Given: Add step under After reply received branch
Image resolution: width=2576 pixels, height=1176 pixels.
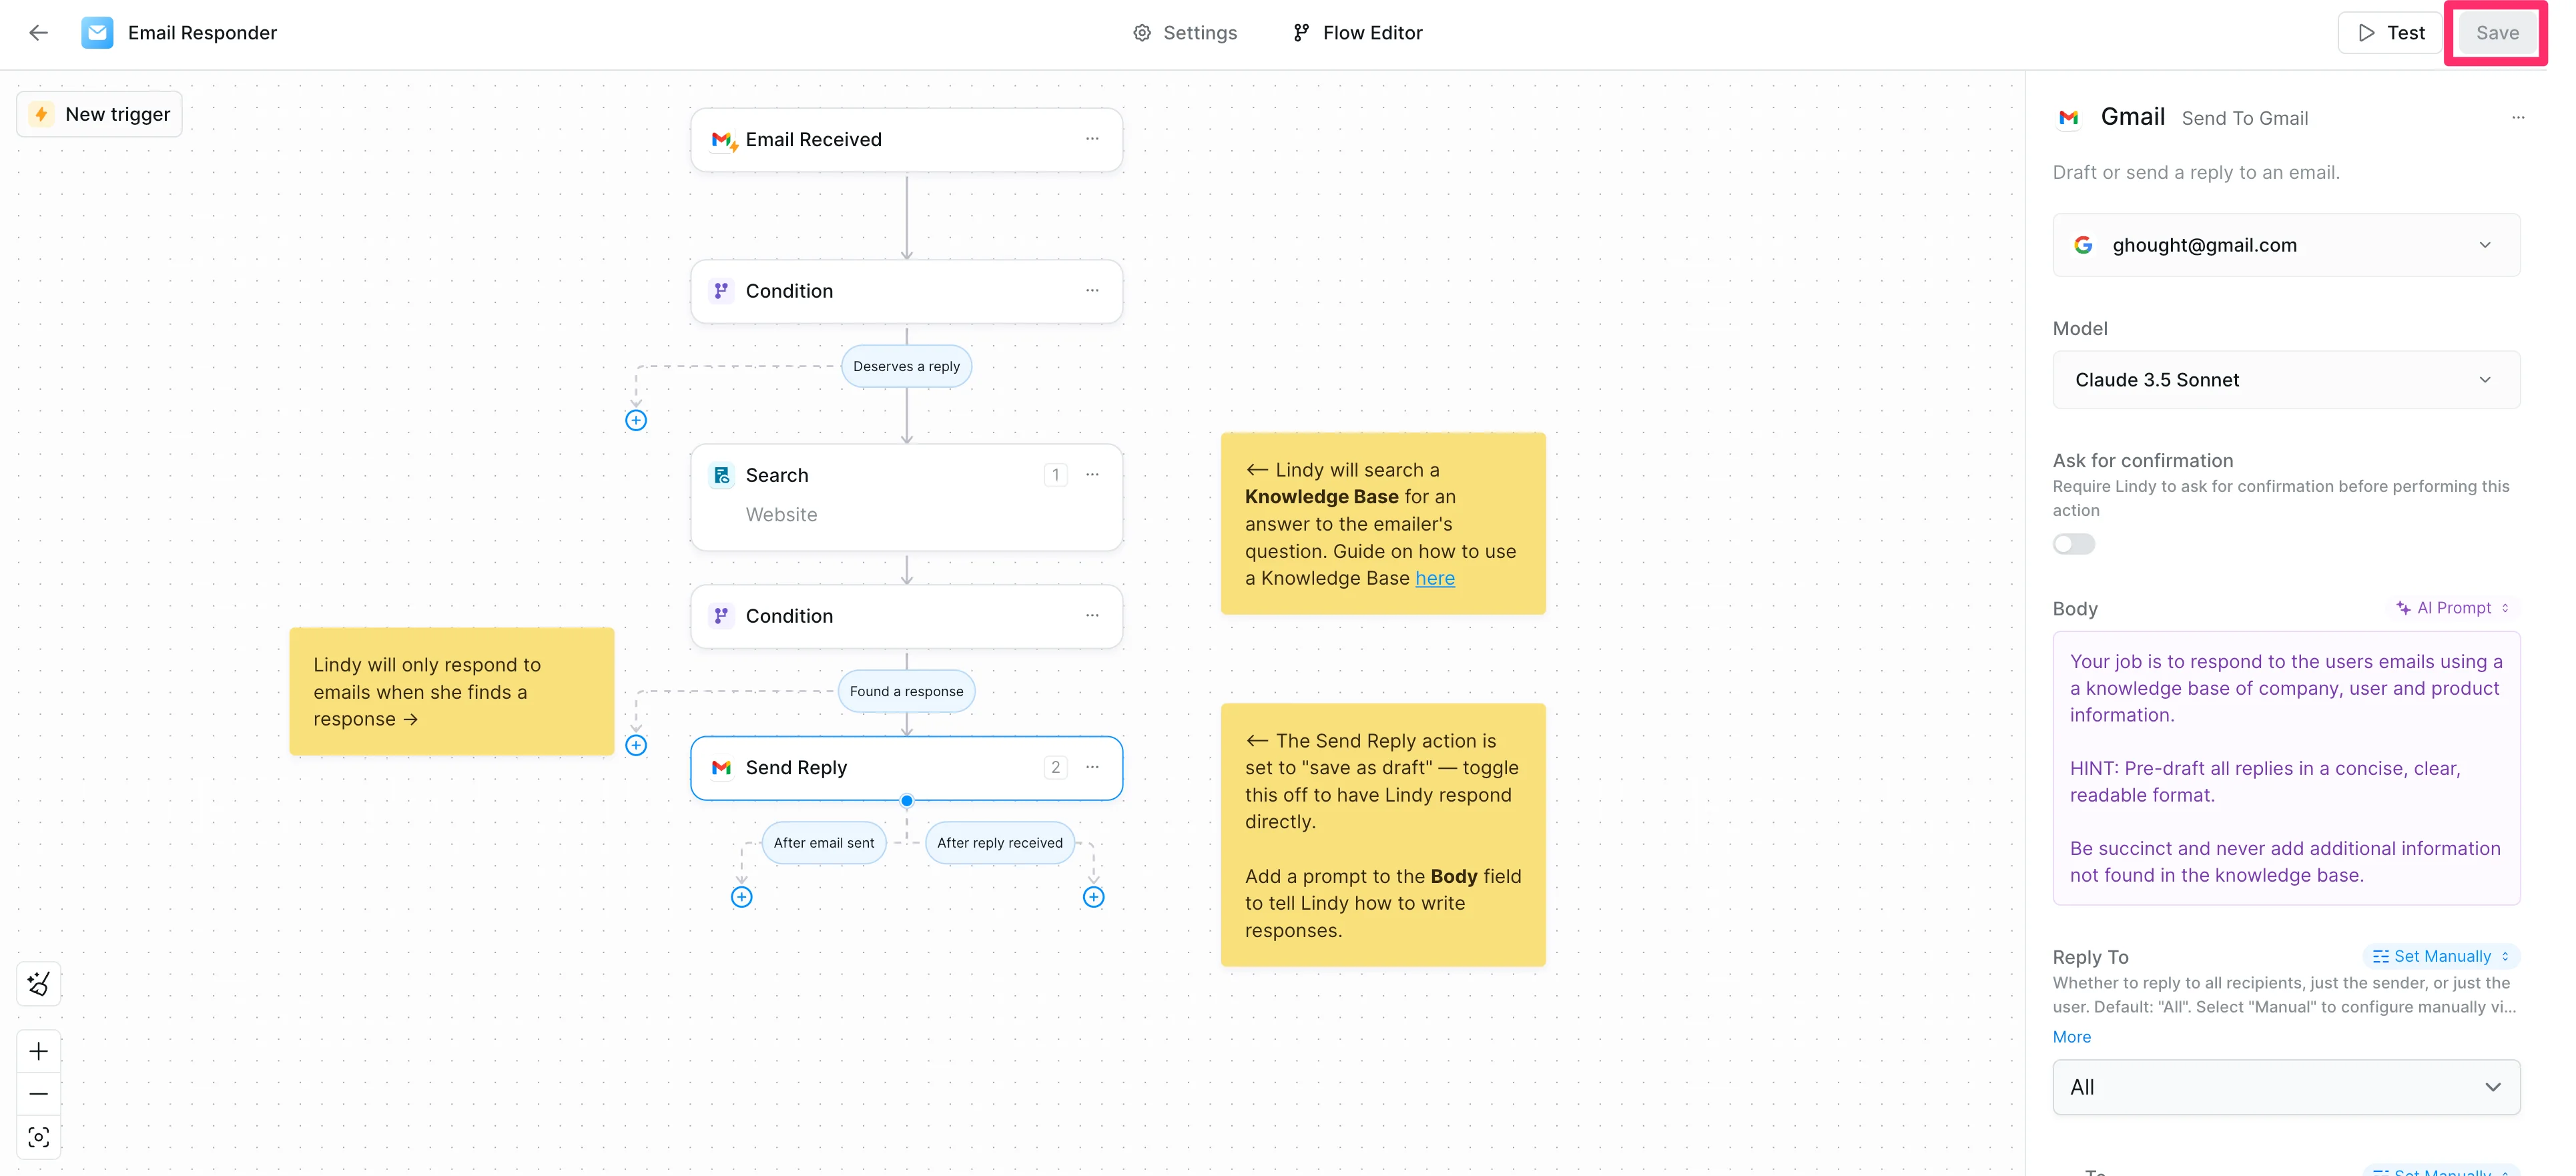Looking at the screenshot, I should coord(1093,897).
